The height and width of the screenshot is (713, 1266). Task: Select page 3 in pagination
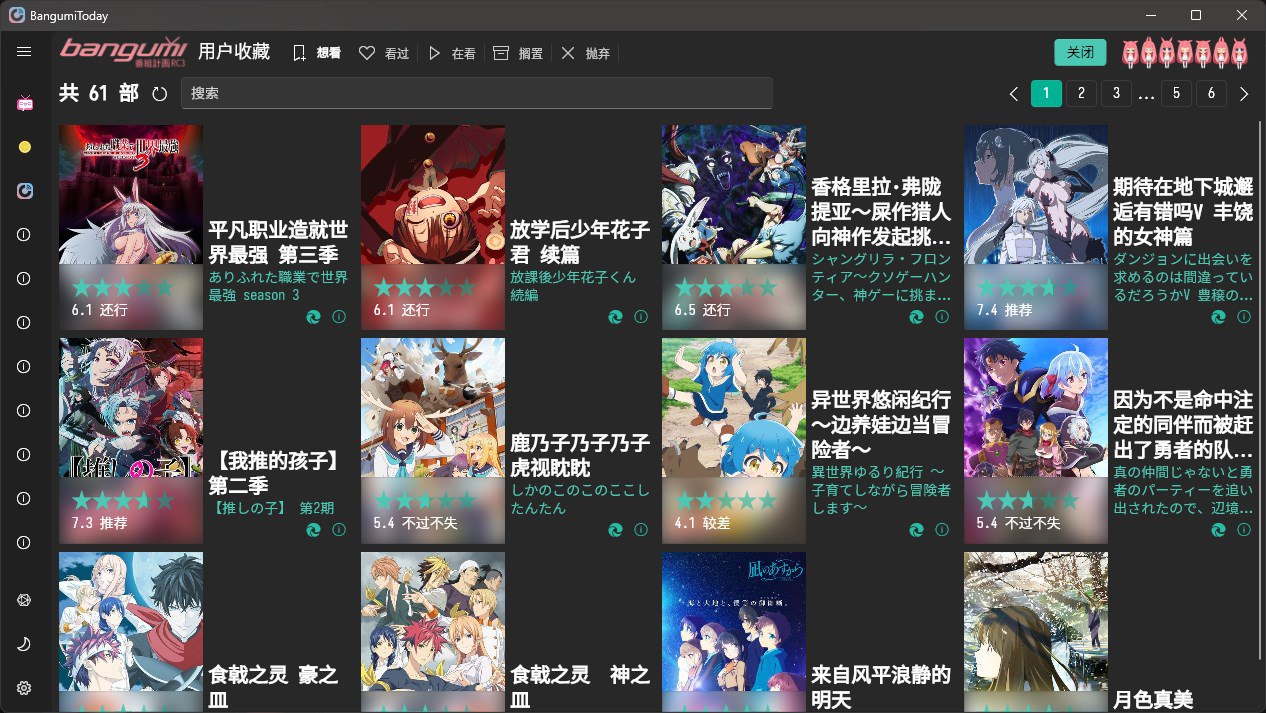[1116, 93]
